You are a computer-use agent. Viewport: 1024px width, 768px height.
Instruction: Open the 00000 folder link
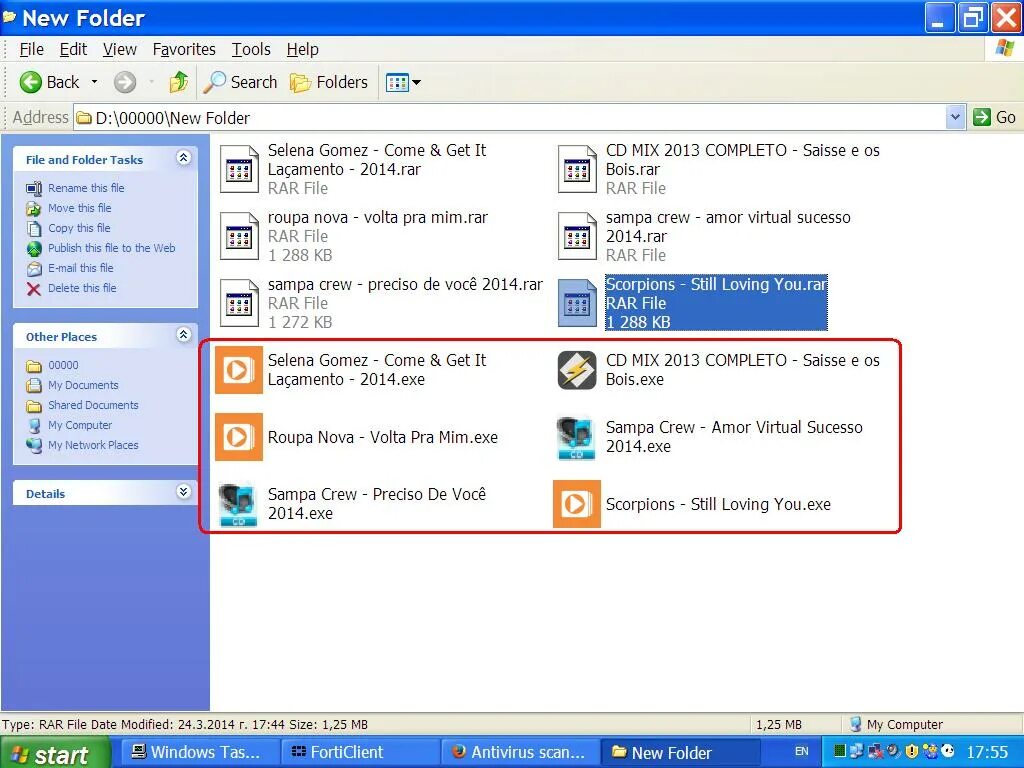(x=63, y=365)
